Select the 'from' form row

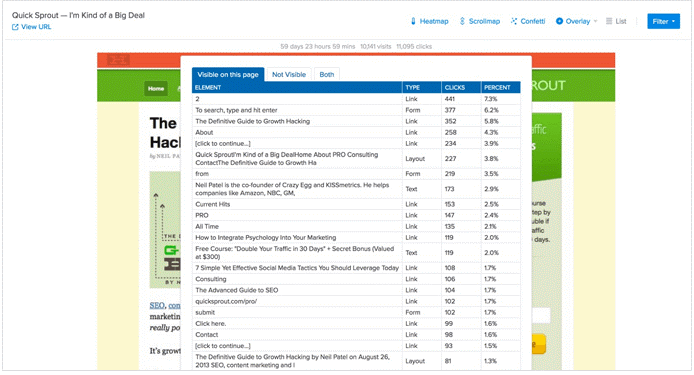356,174
